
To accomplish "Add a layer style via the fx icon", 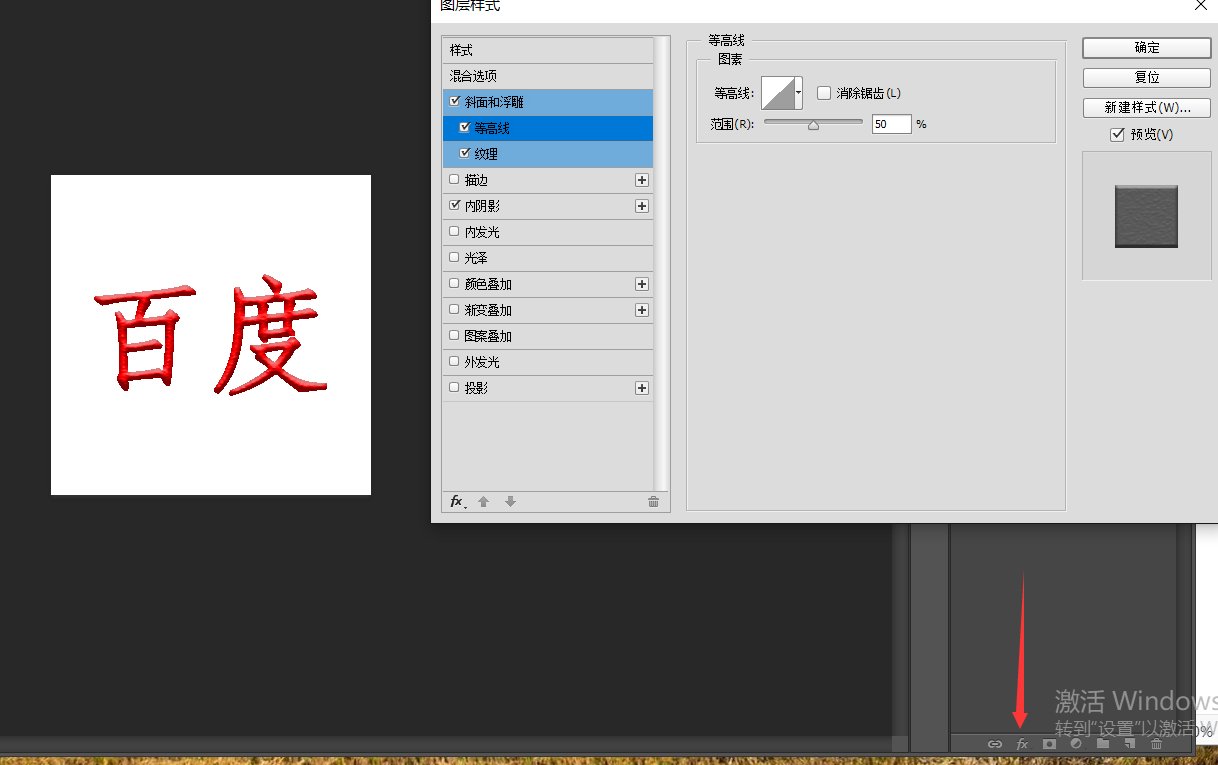I will 1022,744.
